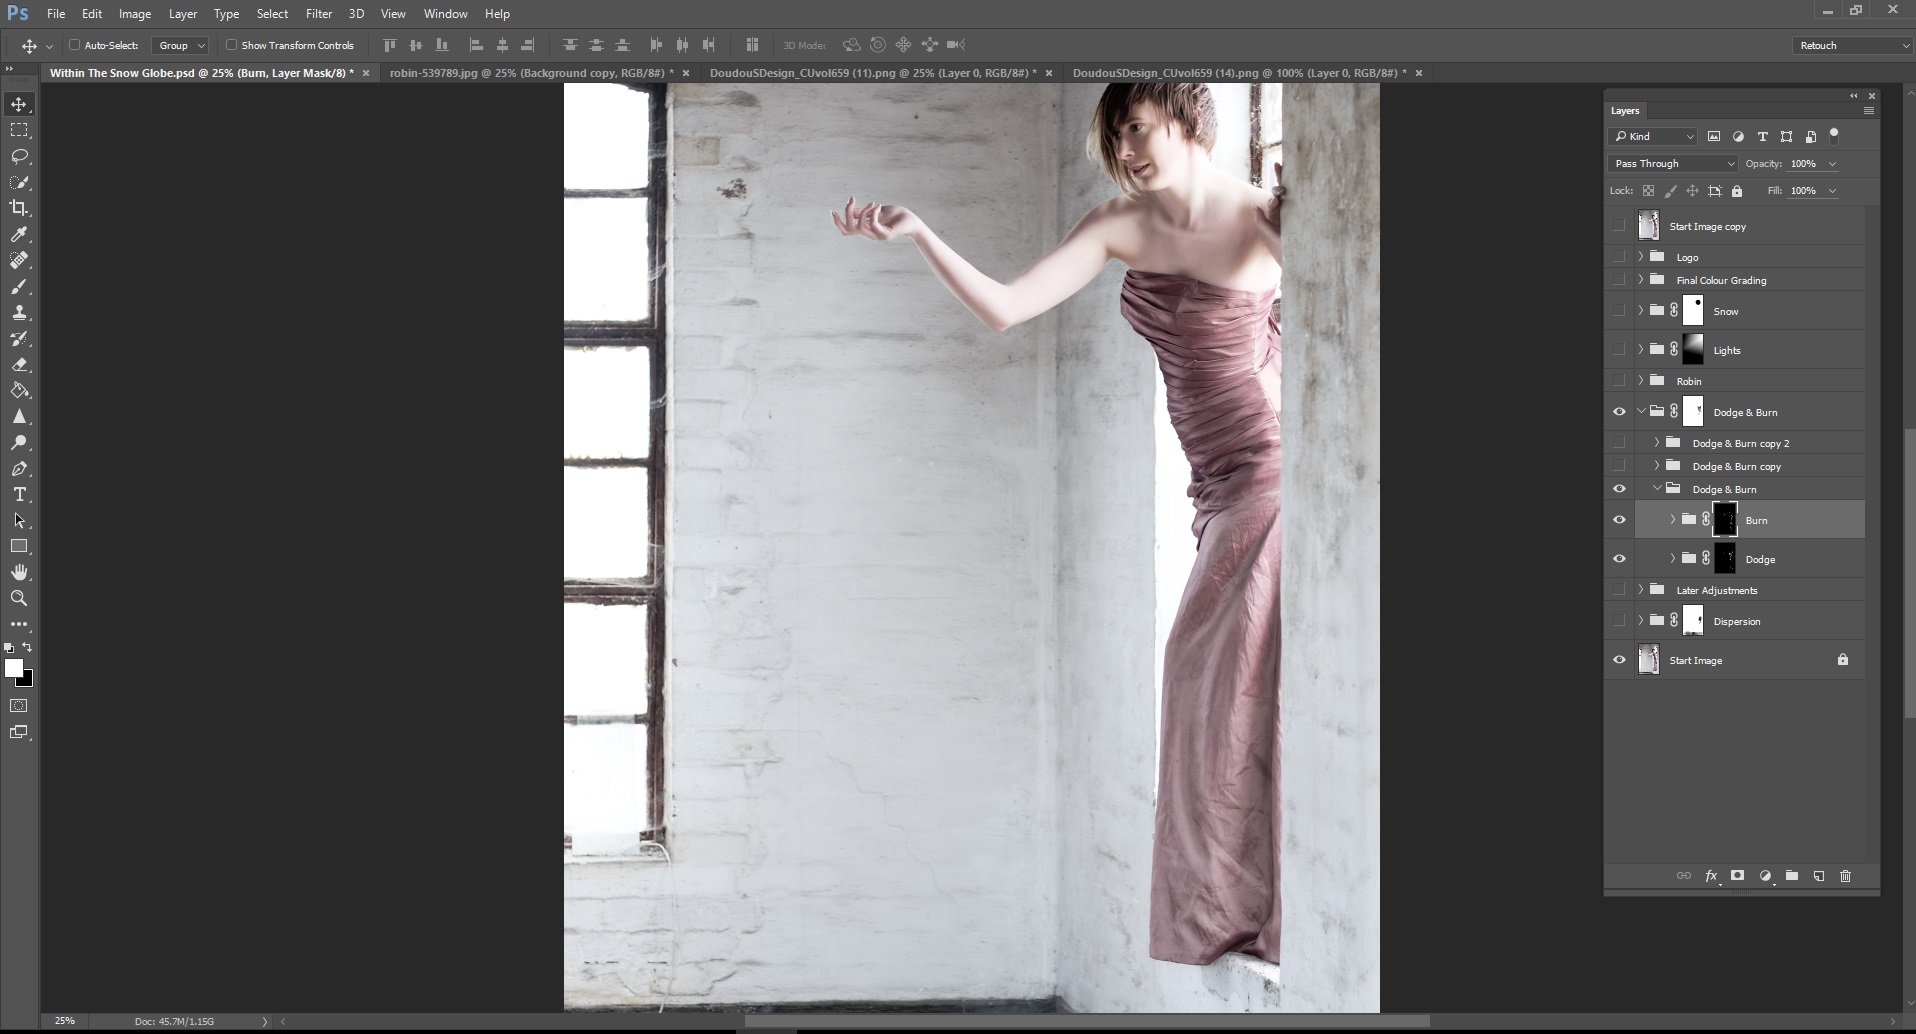This screenshot has height=1034, width=1916.
Task: Open the Add layer style (fx) menu
Action: 1711,876
